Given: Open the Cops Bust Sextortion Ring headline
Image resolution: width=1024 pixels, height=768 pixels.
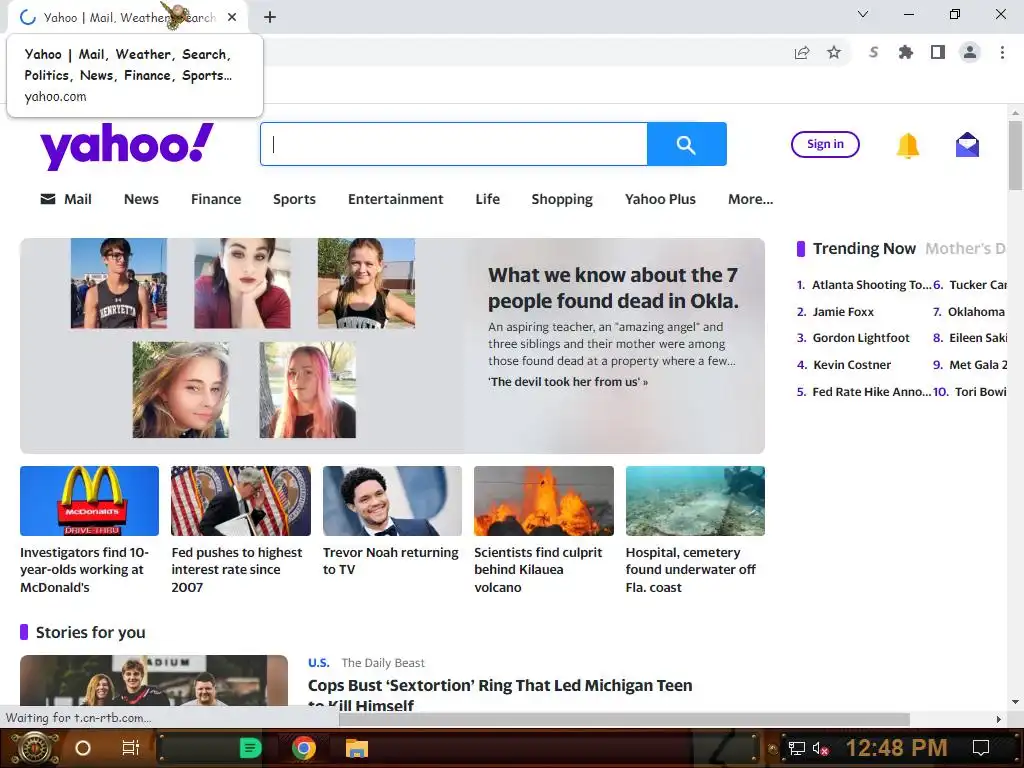Looking at the screenshot, I should tap(500, 694).
